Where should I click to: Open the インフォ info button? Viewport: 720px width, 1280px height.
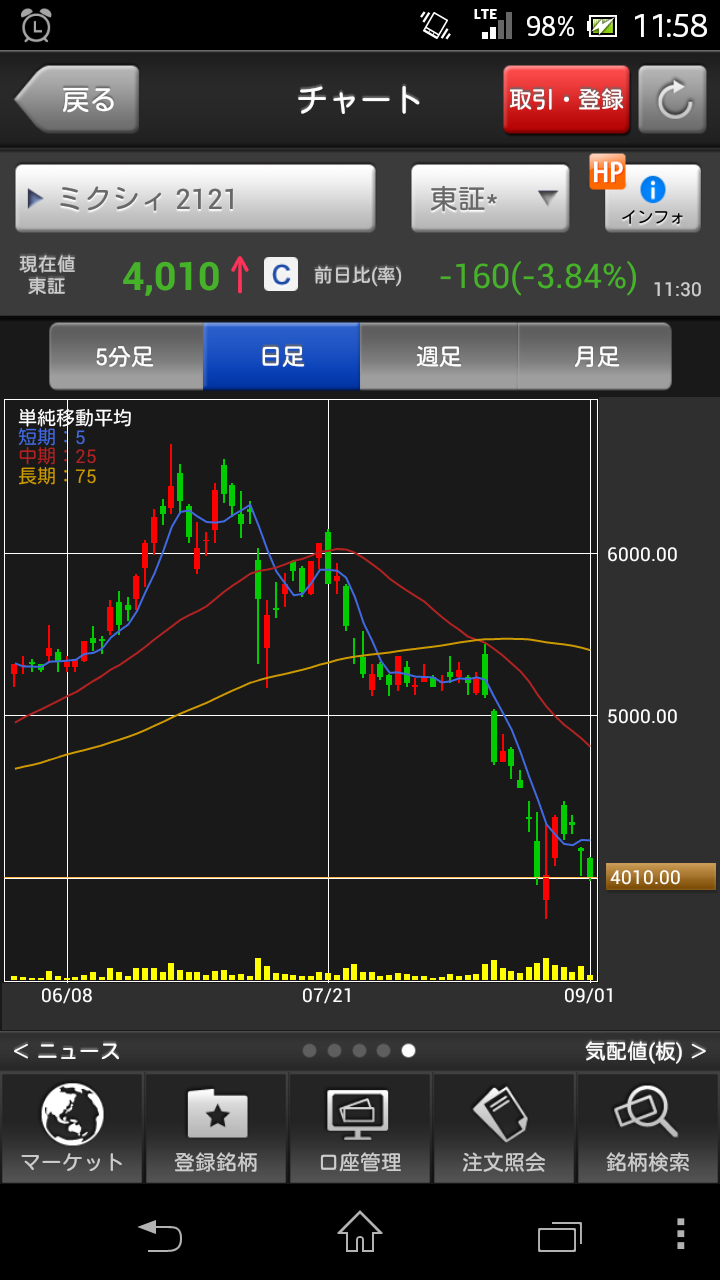[x=652, y=199]
